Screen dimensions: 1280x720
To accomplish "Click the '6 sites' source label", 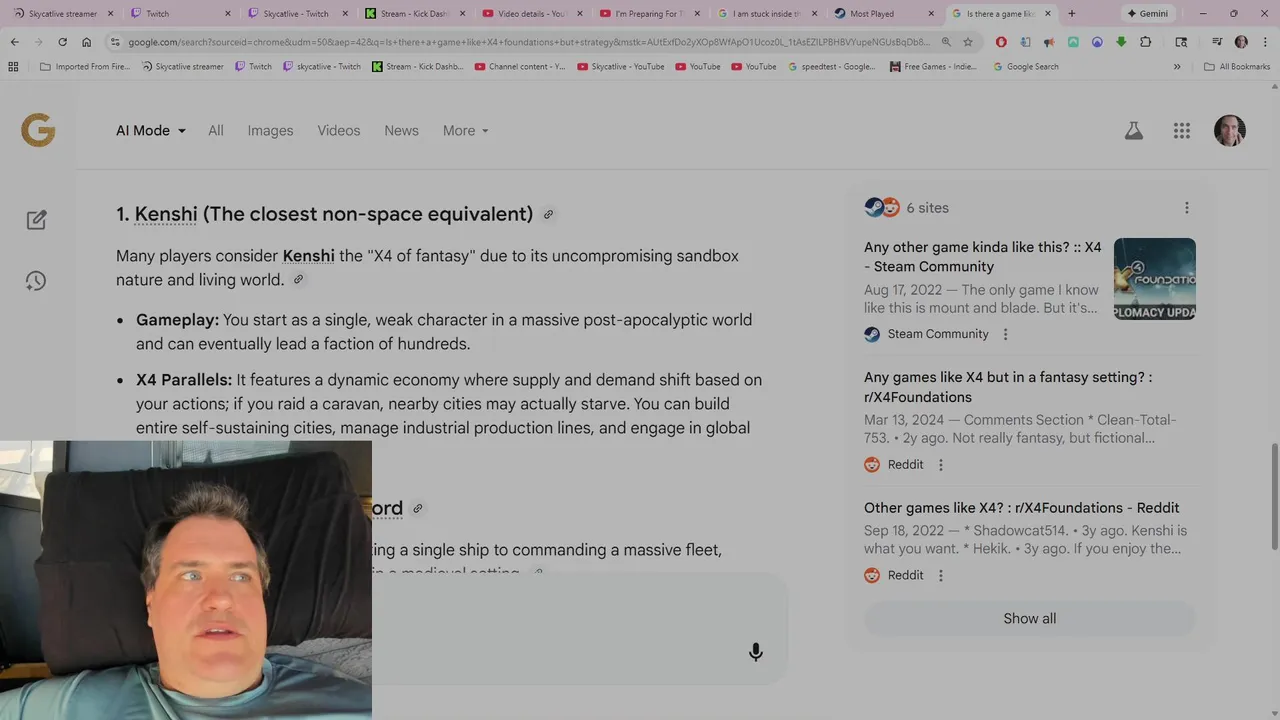I will pos(927,208).
